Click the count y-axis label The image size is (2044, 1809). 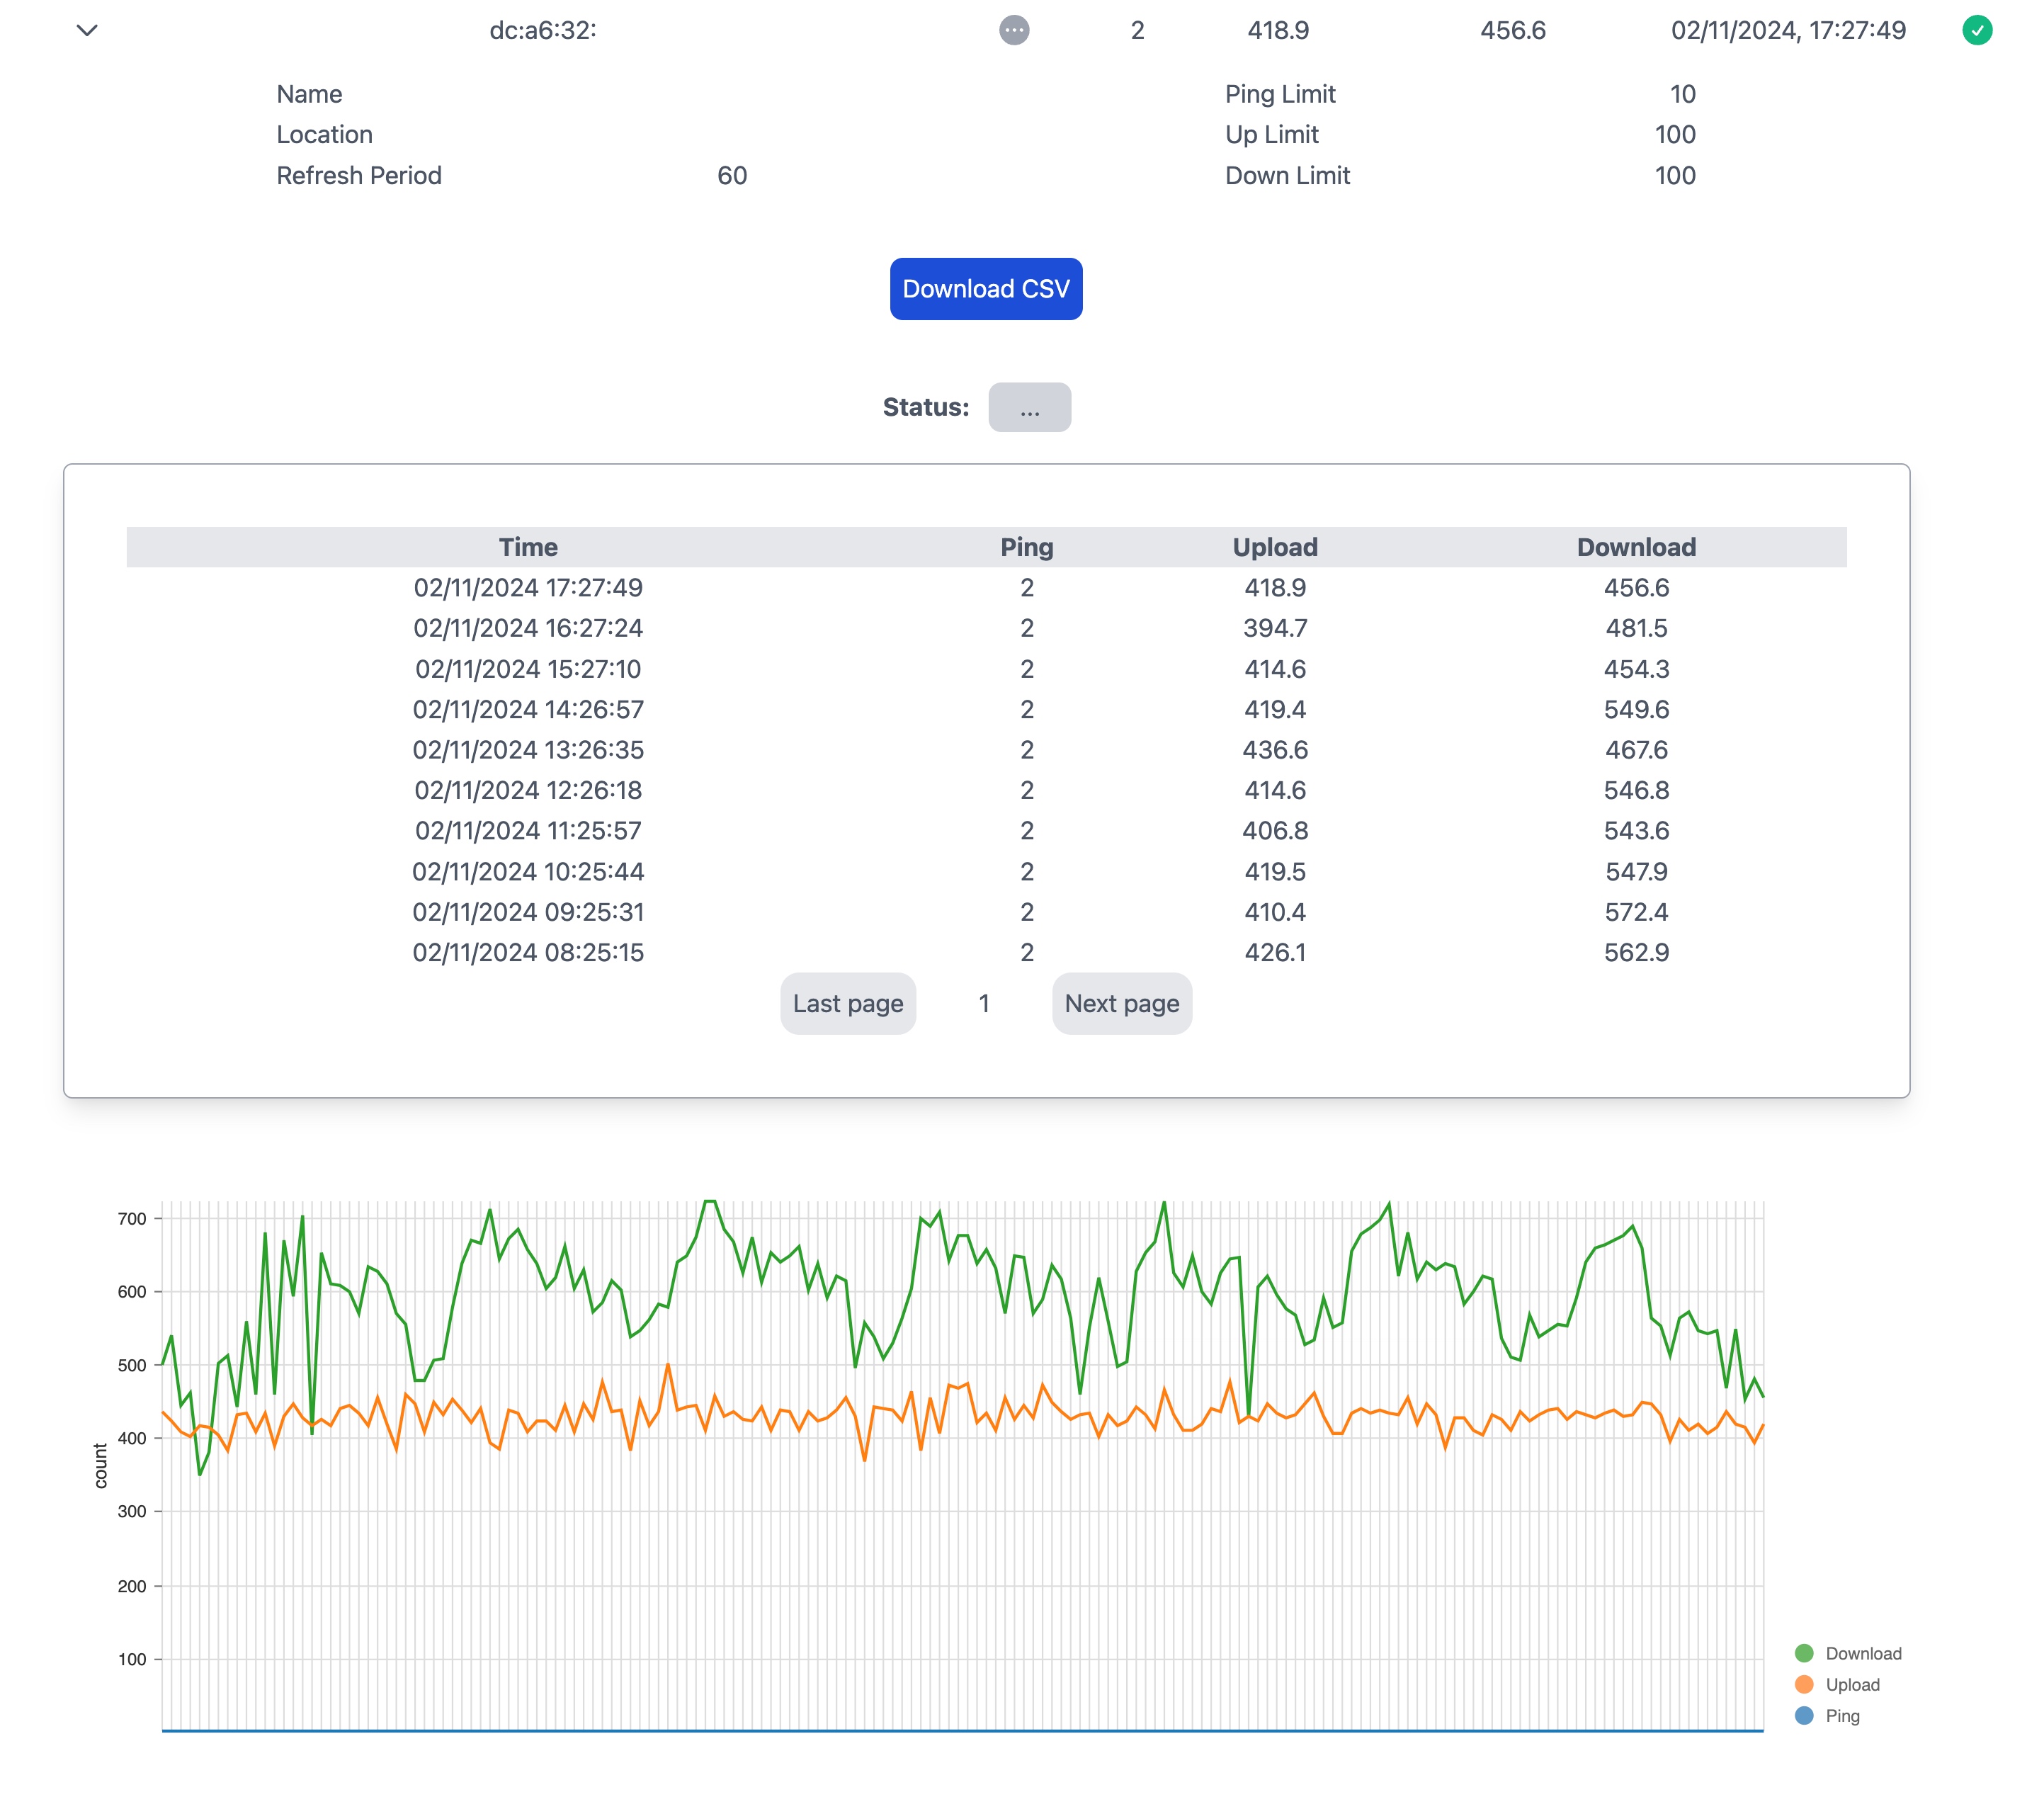(100, 1466)
